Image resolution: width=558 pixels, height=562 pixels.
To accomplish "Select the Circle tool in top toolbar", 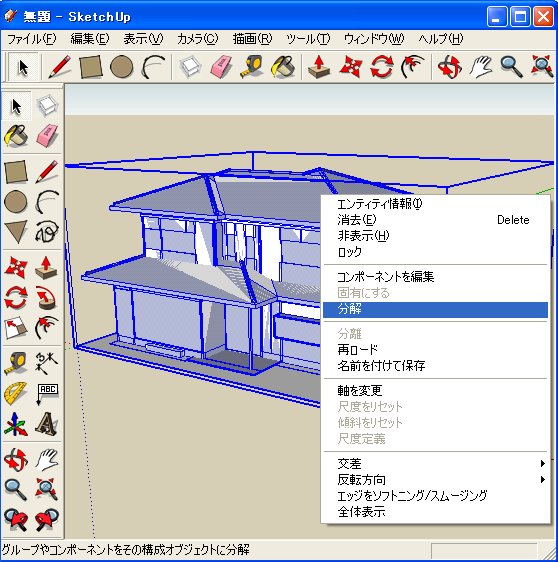I will (x=121, y=67).
